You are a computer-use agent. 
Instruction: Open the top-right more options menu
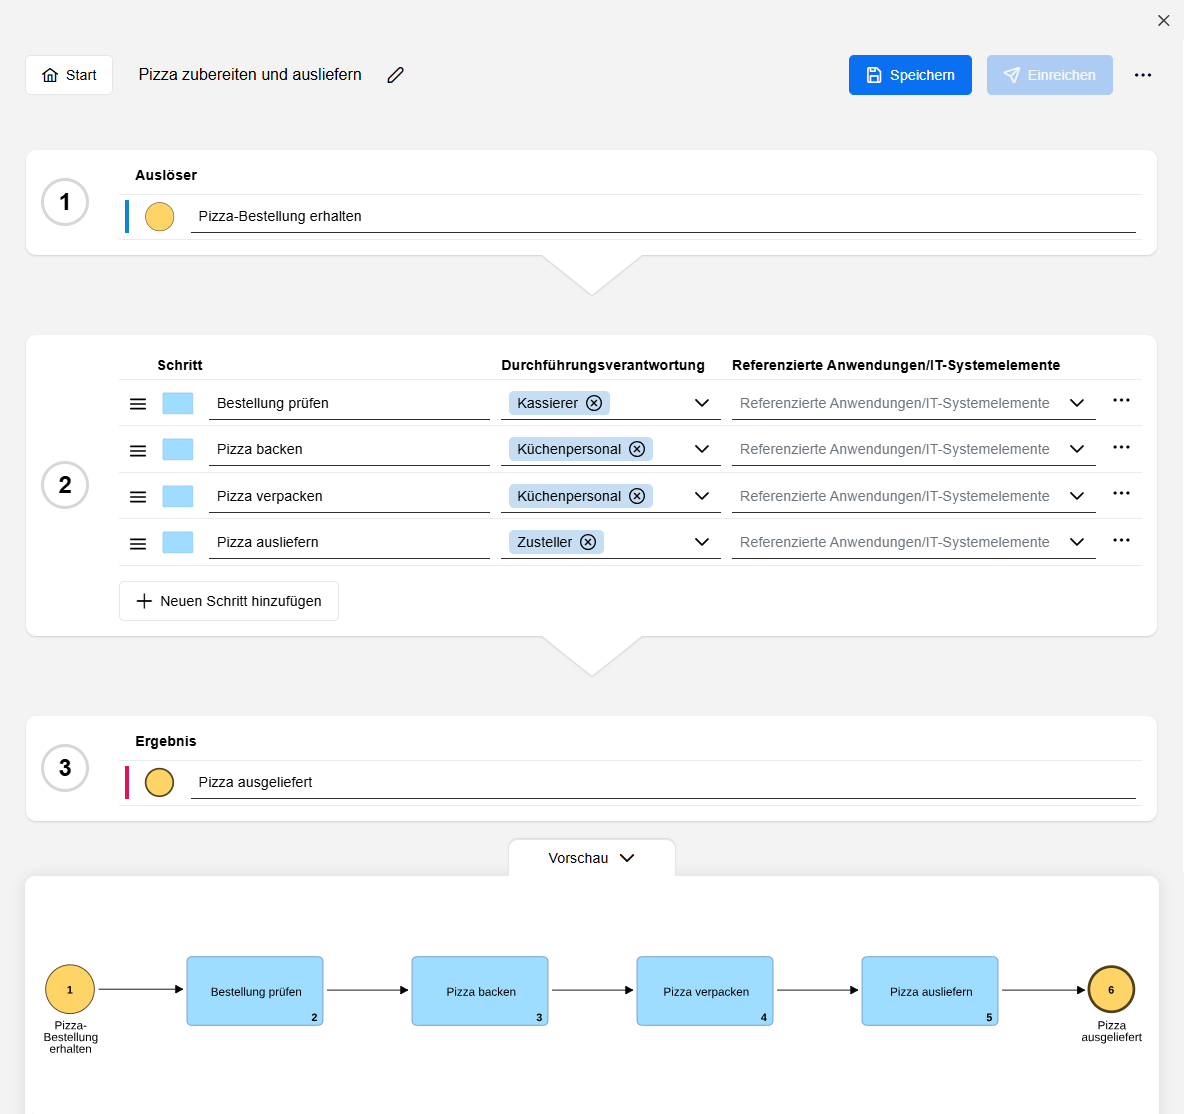coord(1143,75)
